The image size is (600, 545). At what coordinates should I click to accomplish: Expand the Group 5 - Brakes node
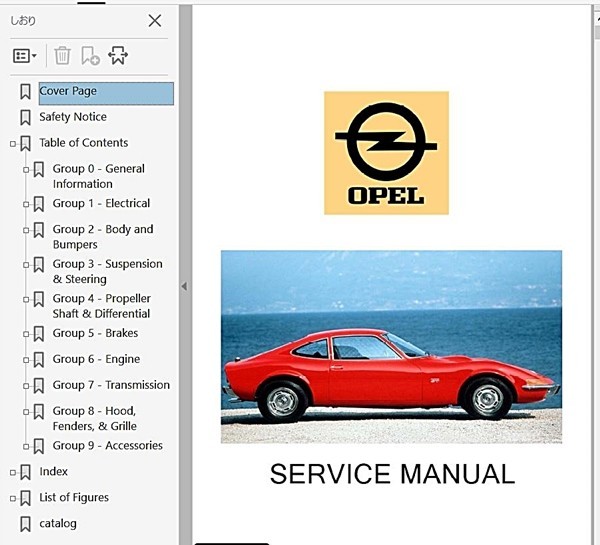click(26, 334)
